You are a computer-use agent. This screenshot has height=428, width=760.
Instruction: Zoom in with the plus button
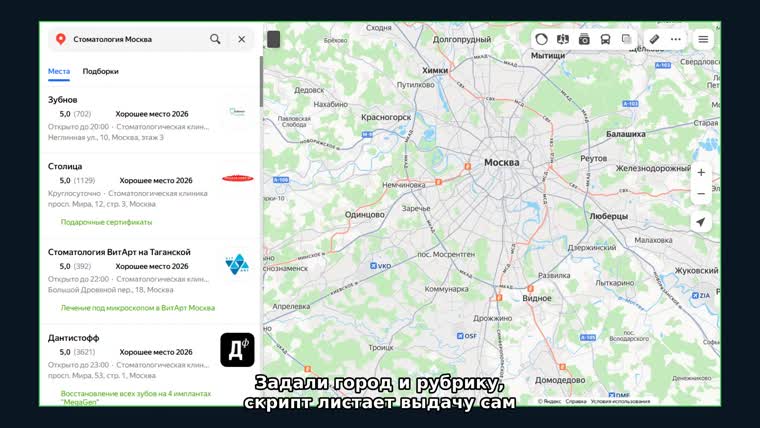point(701,173)
